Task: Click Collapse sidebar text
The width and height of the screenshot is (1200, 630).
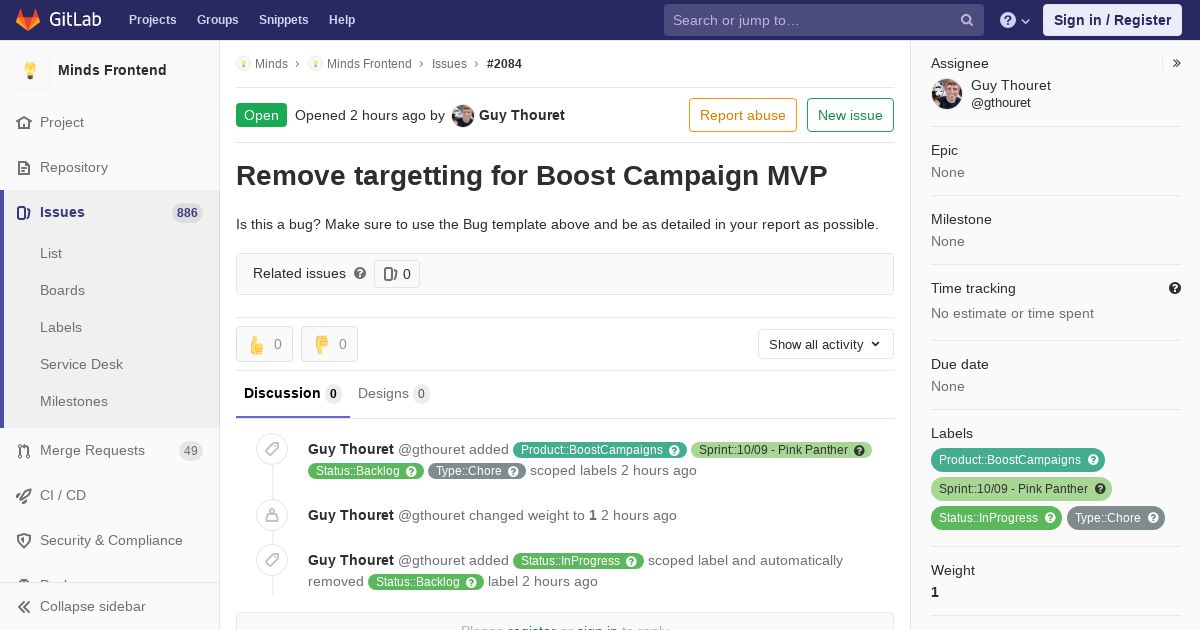Action: point(92,606)
